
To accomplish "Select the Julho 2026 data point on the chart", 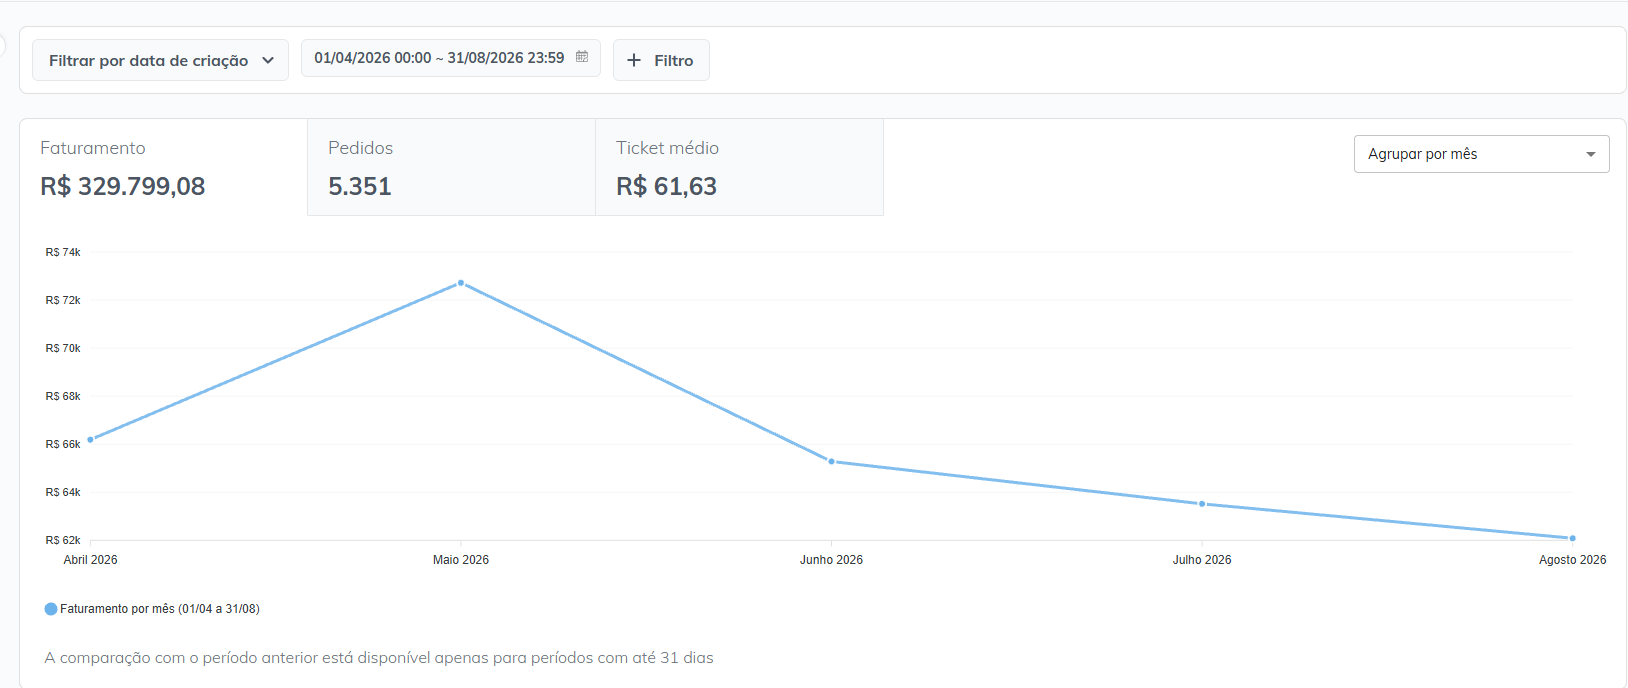I will click(1202, 504).
